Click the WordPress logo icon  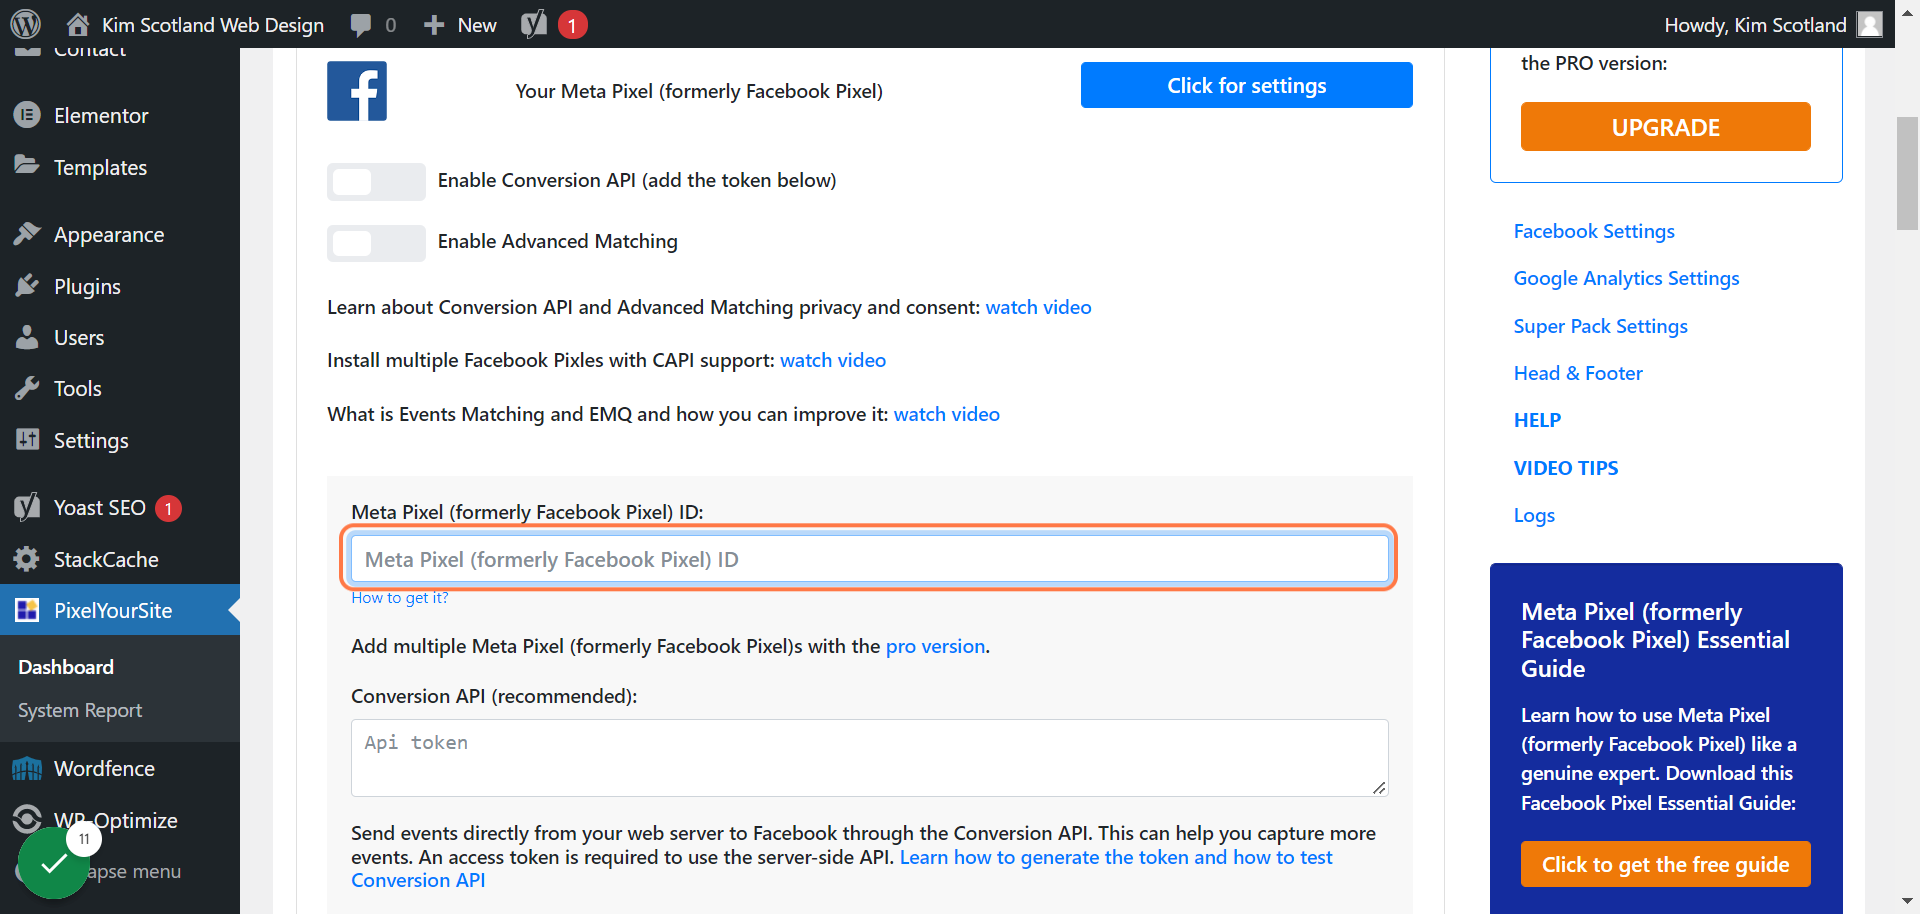[x=25, y=24]
